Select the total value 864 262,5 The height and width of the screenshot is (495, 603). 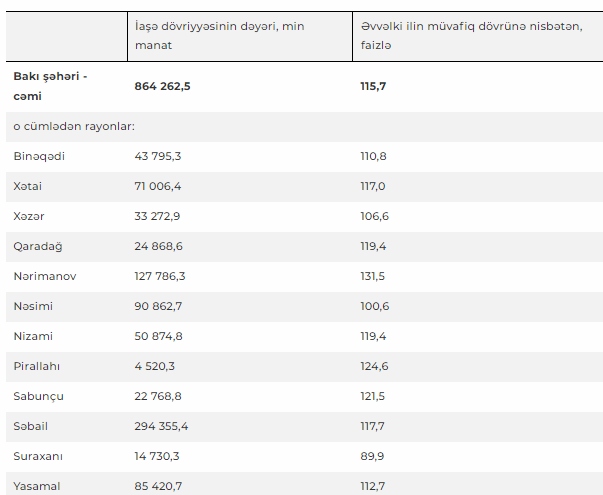pos(162,86)
